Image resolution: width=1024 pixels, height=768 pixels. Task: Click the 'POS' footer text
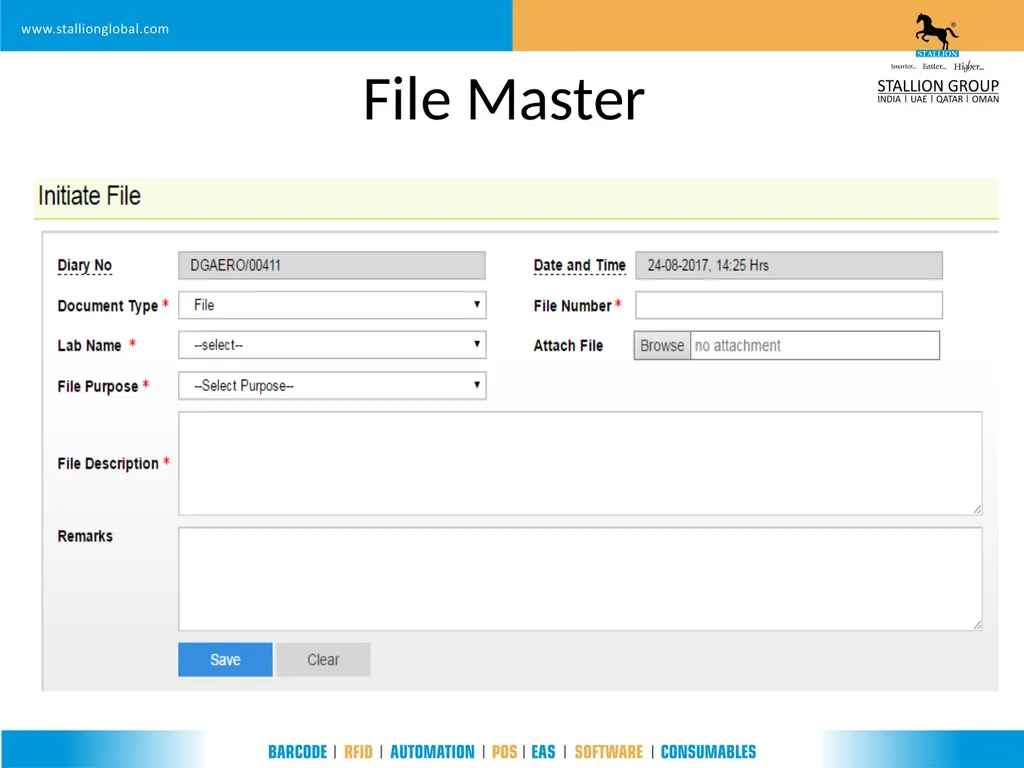tap(504, 752)
